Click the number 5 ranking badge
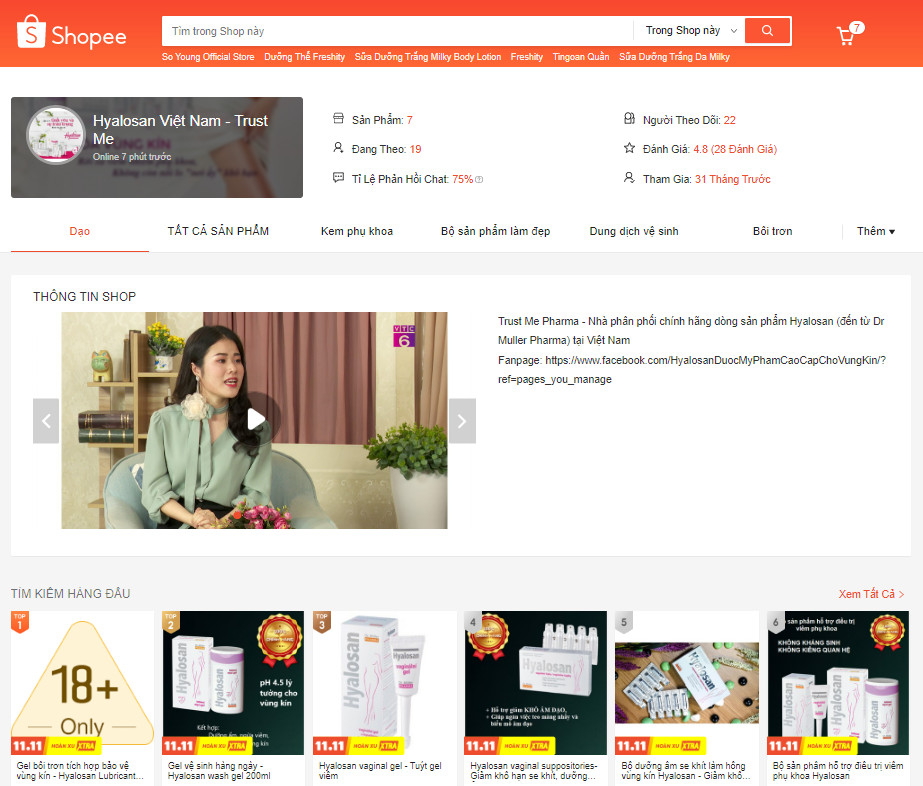This screenshot has width=923, height=786. [x=624, y=622]
